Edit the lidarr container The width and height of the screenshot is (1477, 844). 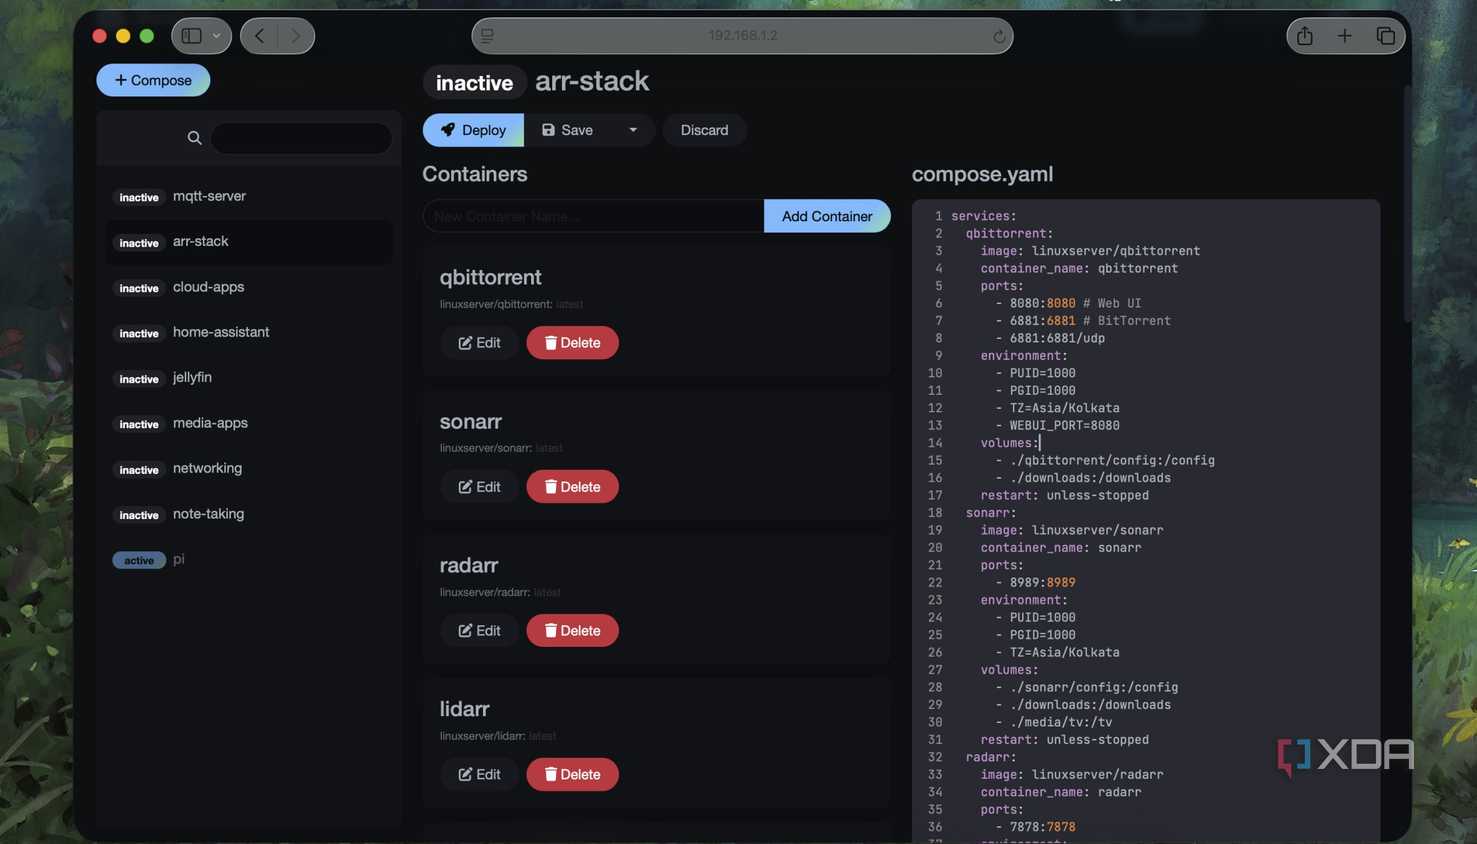point(479,775)
